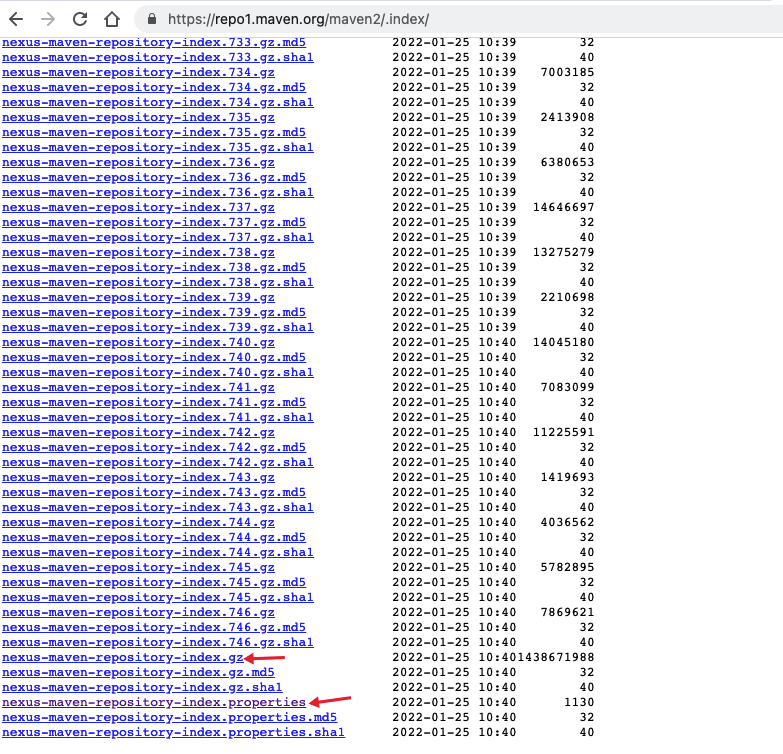Image resolution: width=783 pixels, height=754 pixels.
Task: Select the file size value 14646697
Action: (x=563, y=207)
